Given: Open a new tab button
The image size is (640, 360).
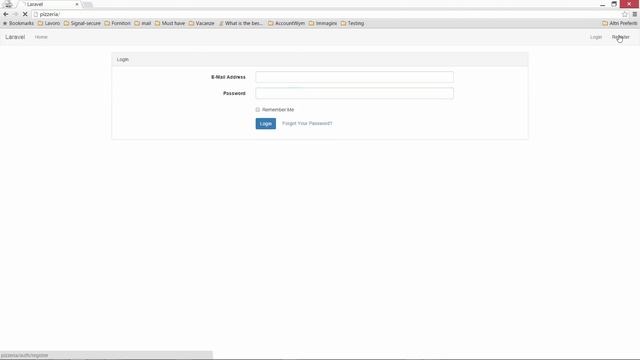Looking at the screenshot, I should click(x=87, y=4).
